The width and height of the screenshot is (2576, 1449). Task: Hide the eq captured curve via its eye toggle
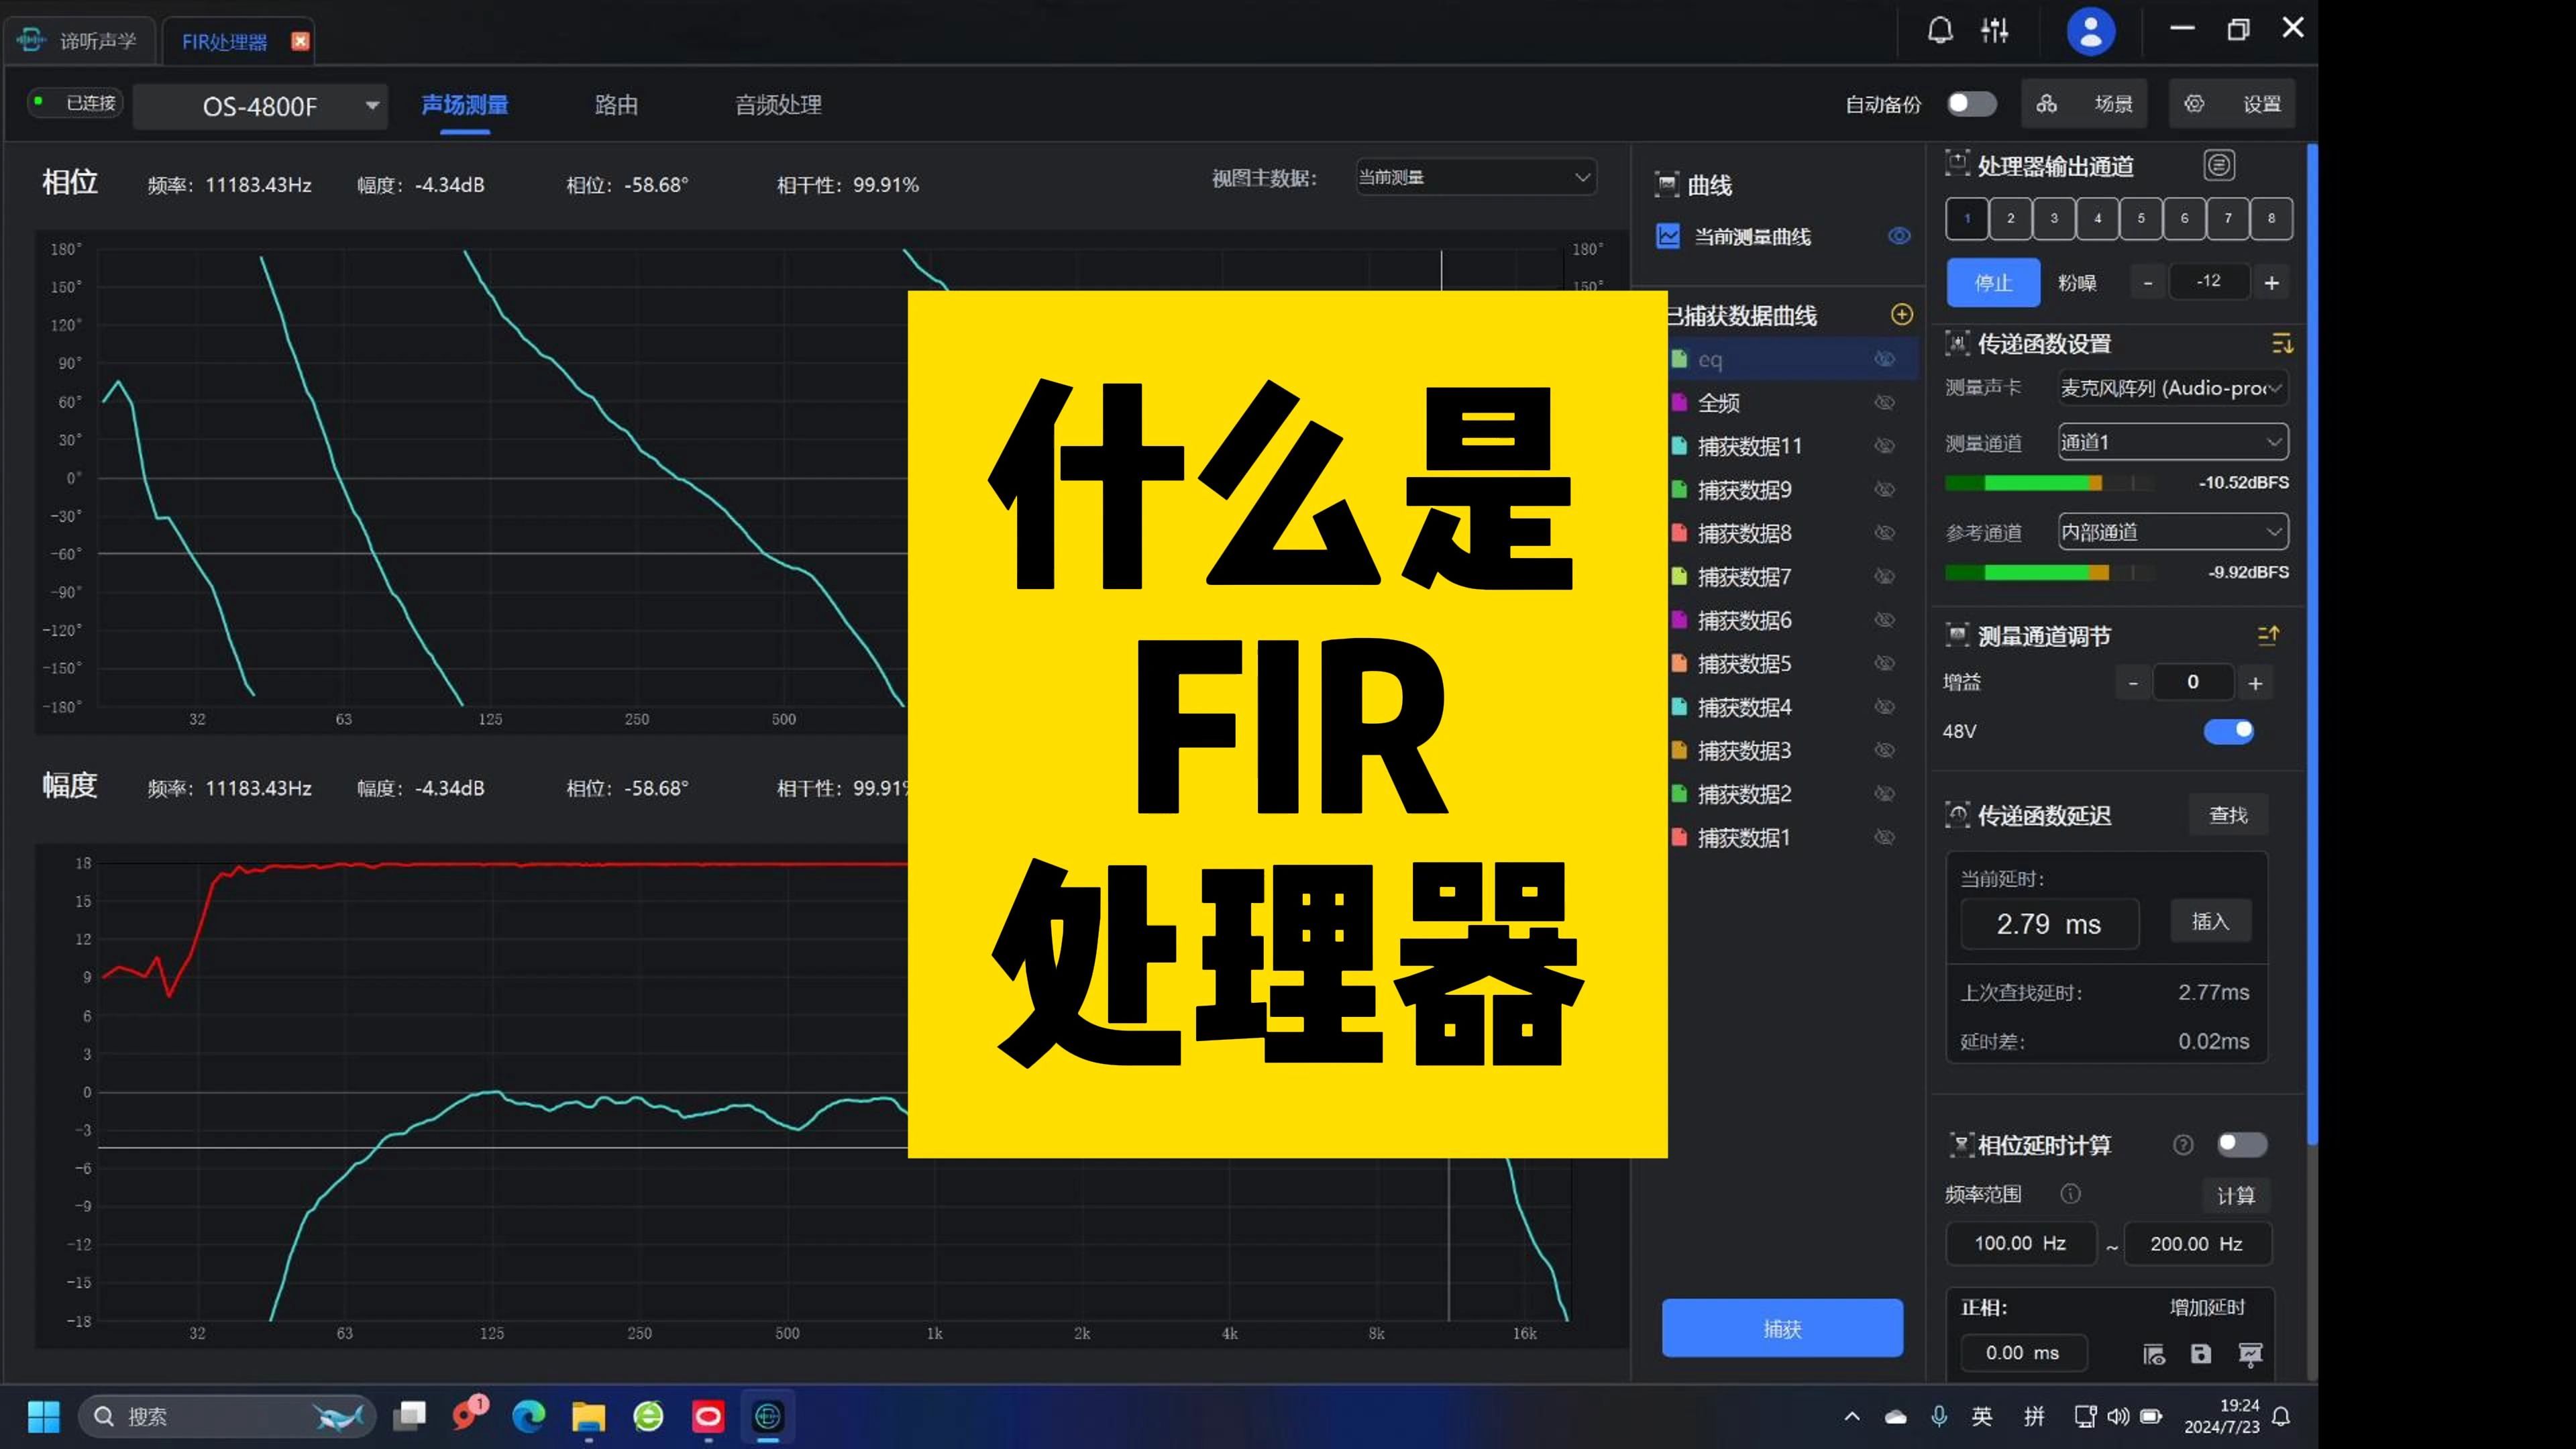tap(1885, 359)
